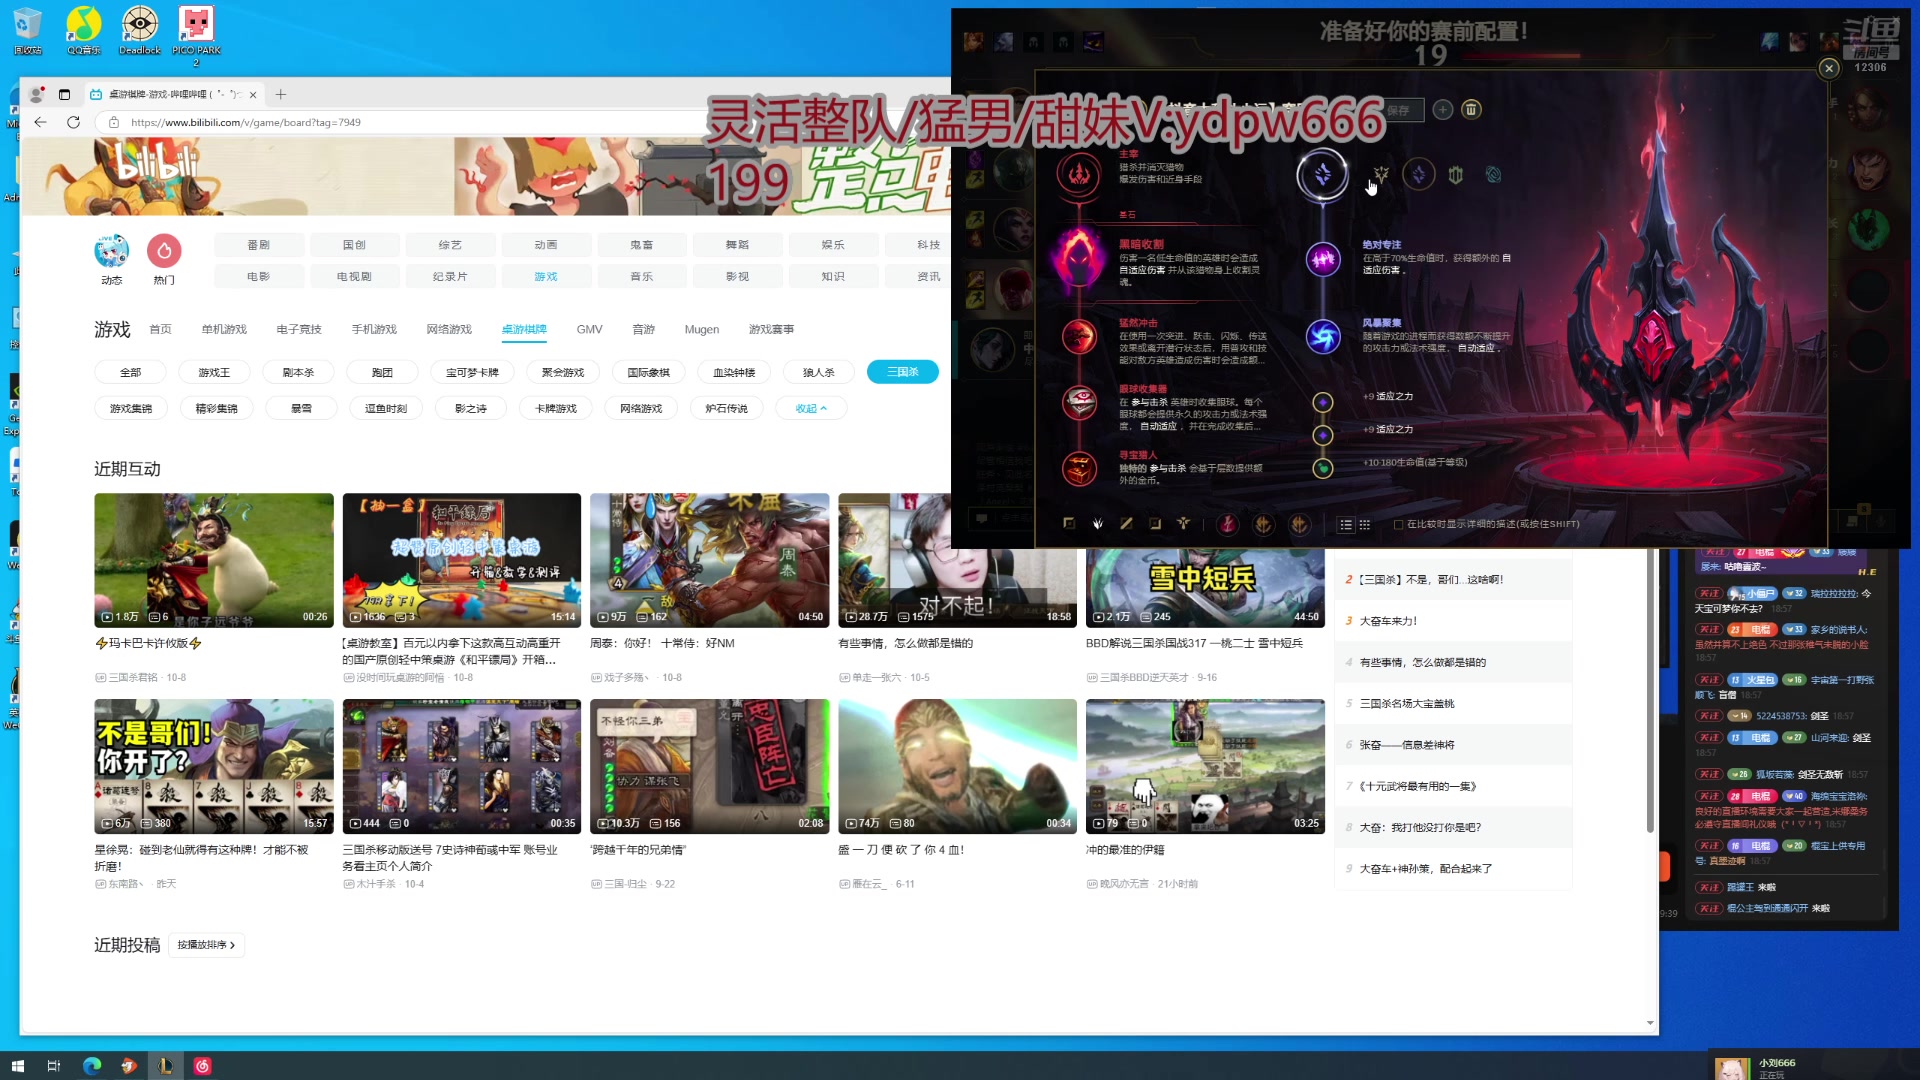Go back in the browser
Screen dimensions: 1920x1080
pyautogui.click(x=40, y=122)
